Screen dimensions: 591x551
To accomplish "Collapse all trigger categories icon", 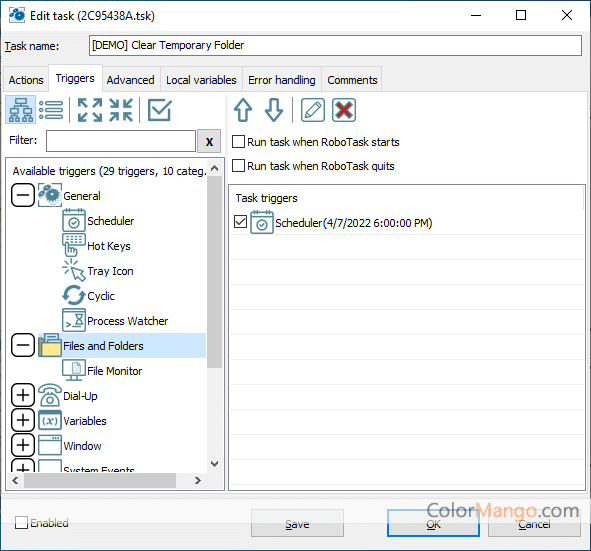I will coord(121,110).
